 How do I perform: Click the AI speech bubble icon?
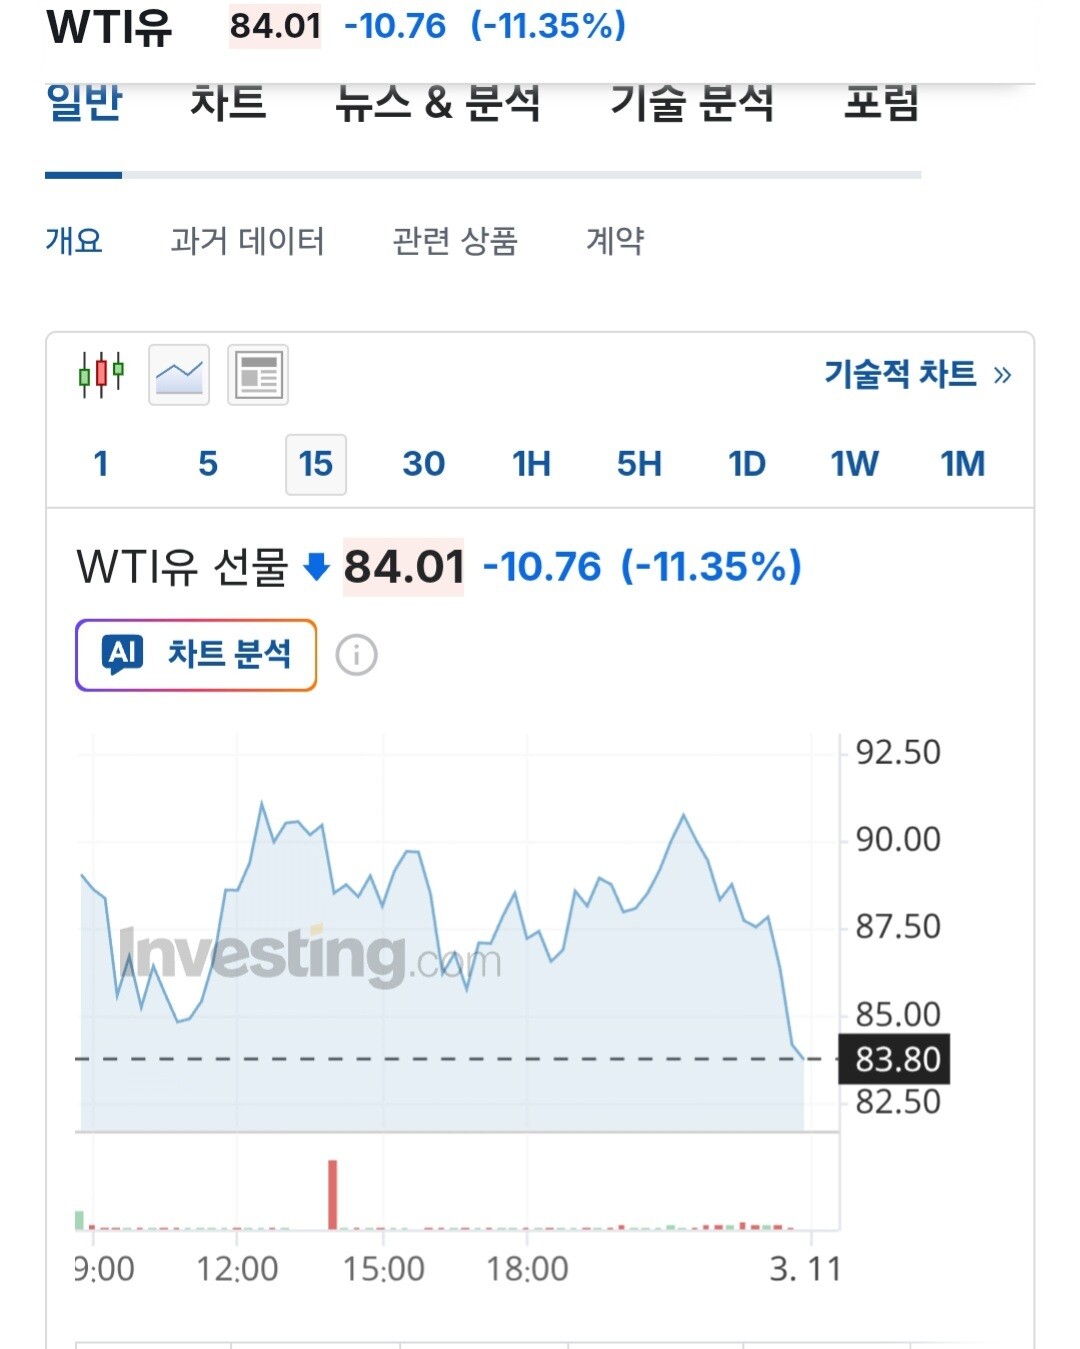pos(123,655)
